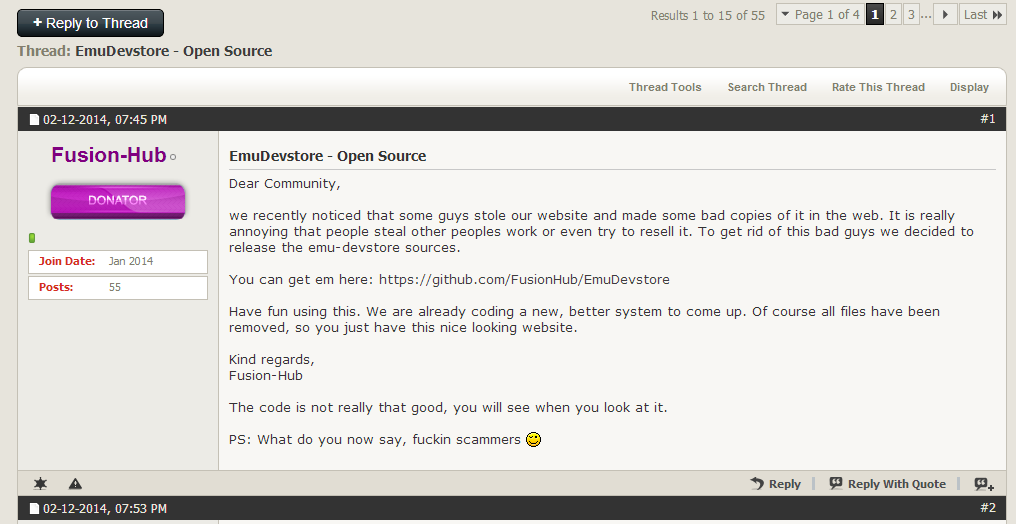
Task: Go to page 3 of the thread
Action: (x=911, y=14)
